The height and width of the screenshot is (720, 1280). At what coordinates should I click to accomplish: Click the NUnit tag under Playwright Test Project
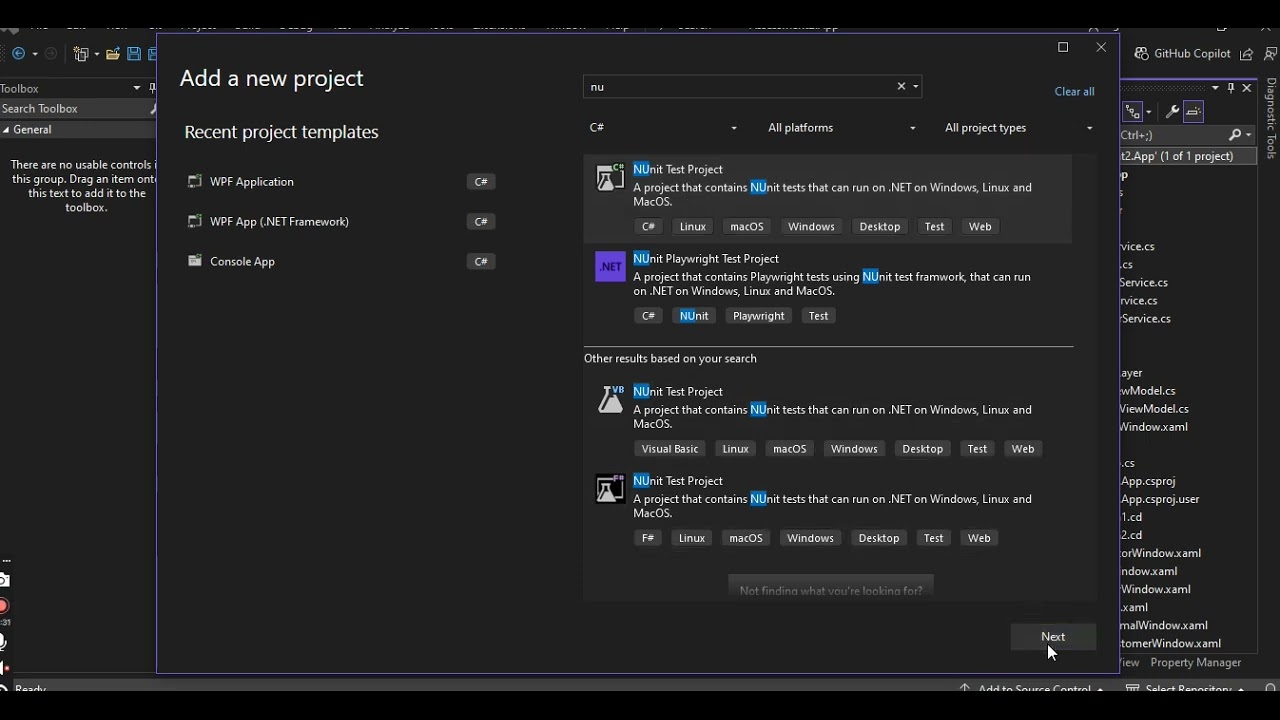(x=694, y=316)
